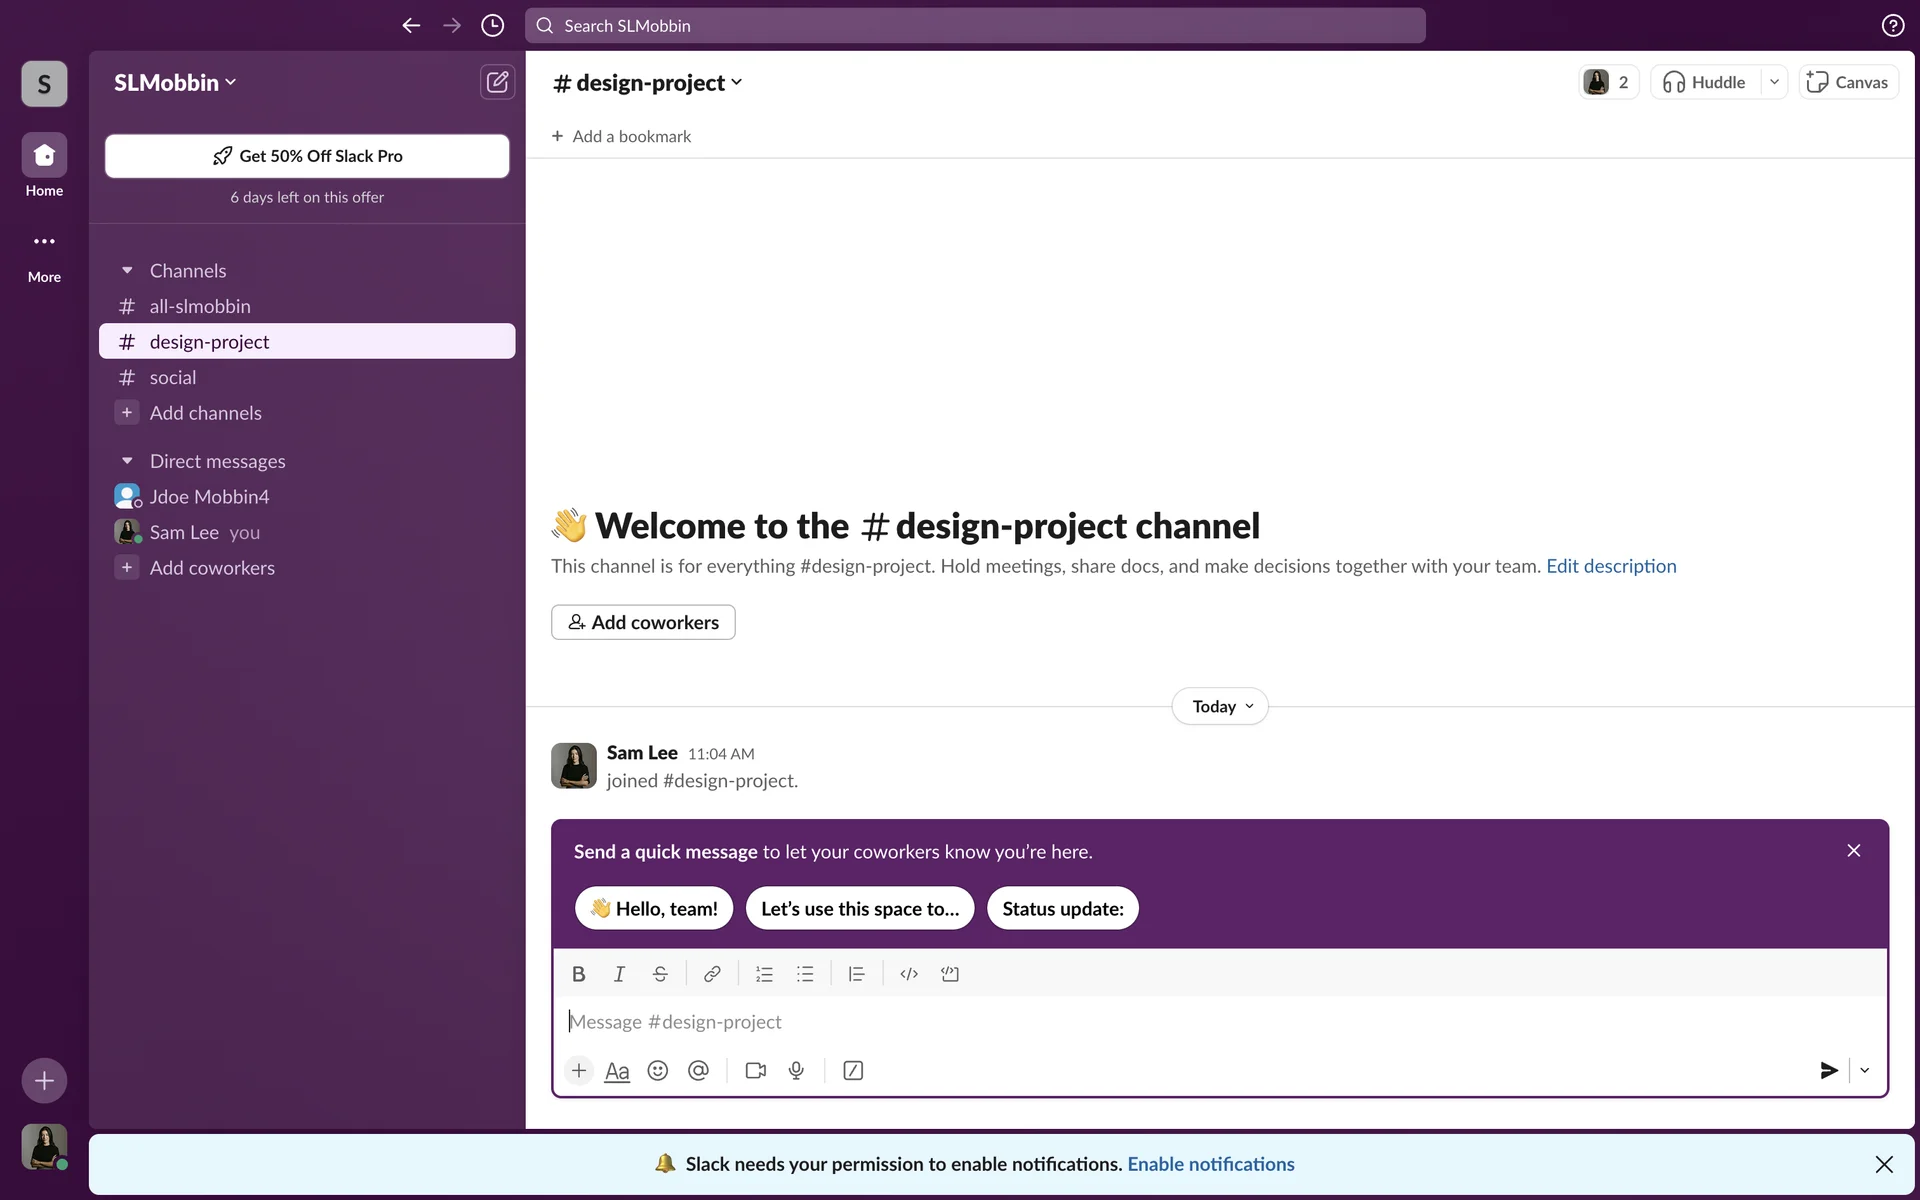Viewport: 1920px width, 1200px height.
Task: Switch to the social channel
Action: click(x=173, y=378)
